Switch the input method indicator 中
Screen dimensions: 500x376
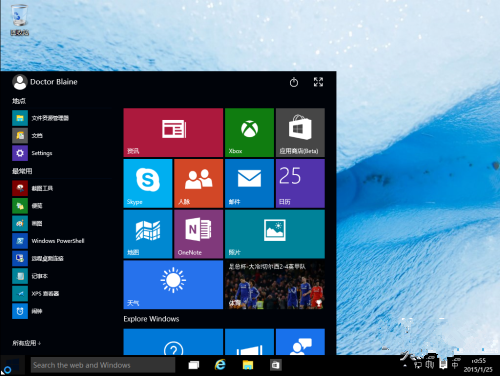click(455, 365)
